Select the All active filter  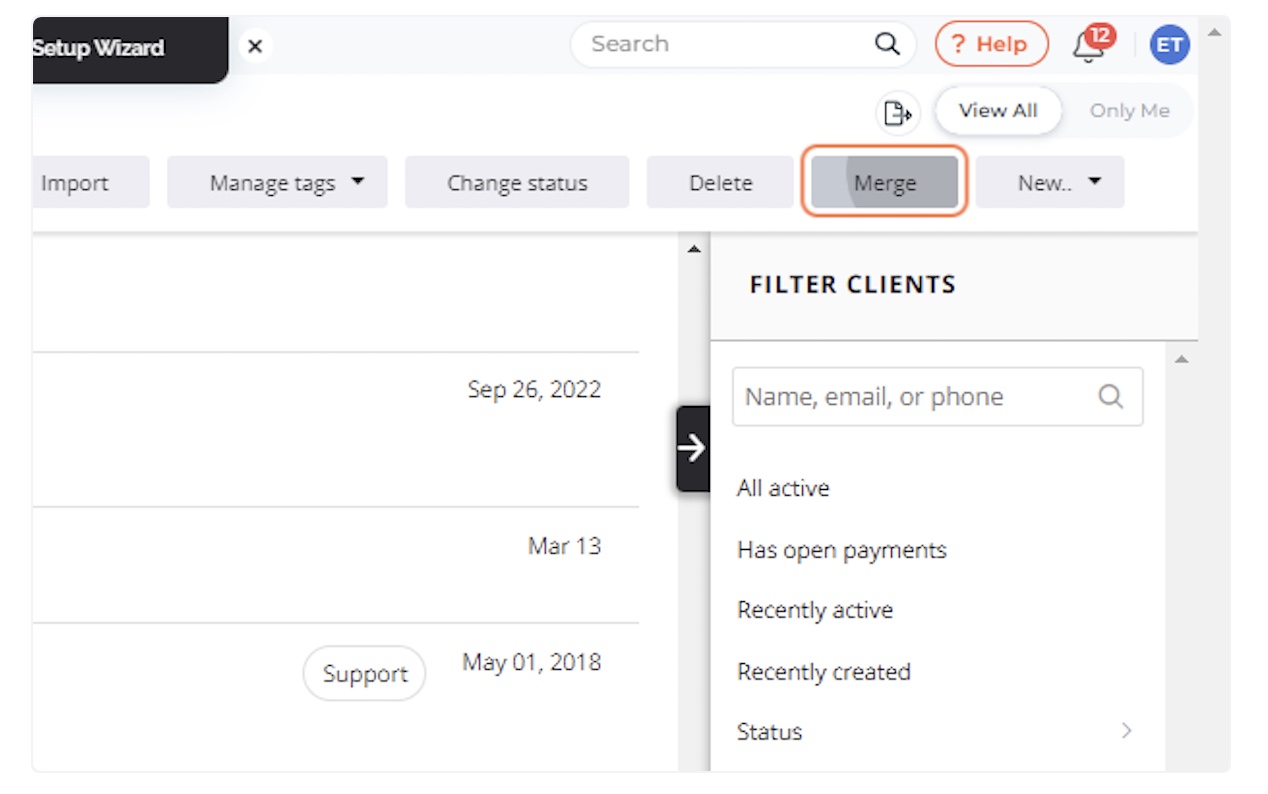[x=783, y=488]
